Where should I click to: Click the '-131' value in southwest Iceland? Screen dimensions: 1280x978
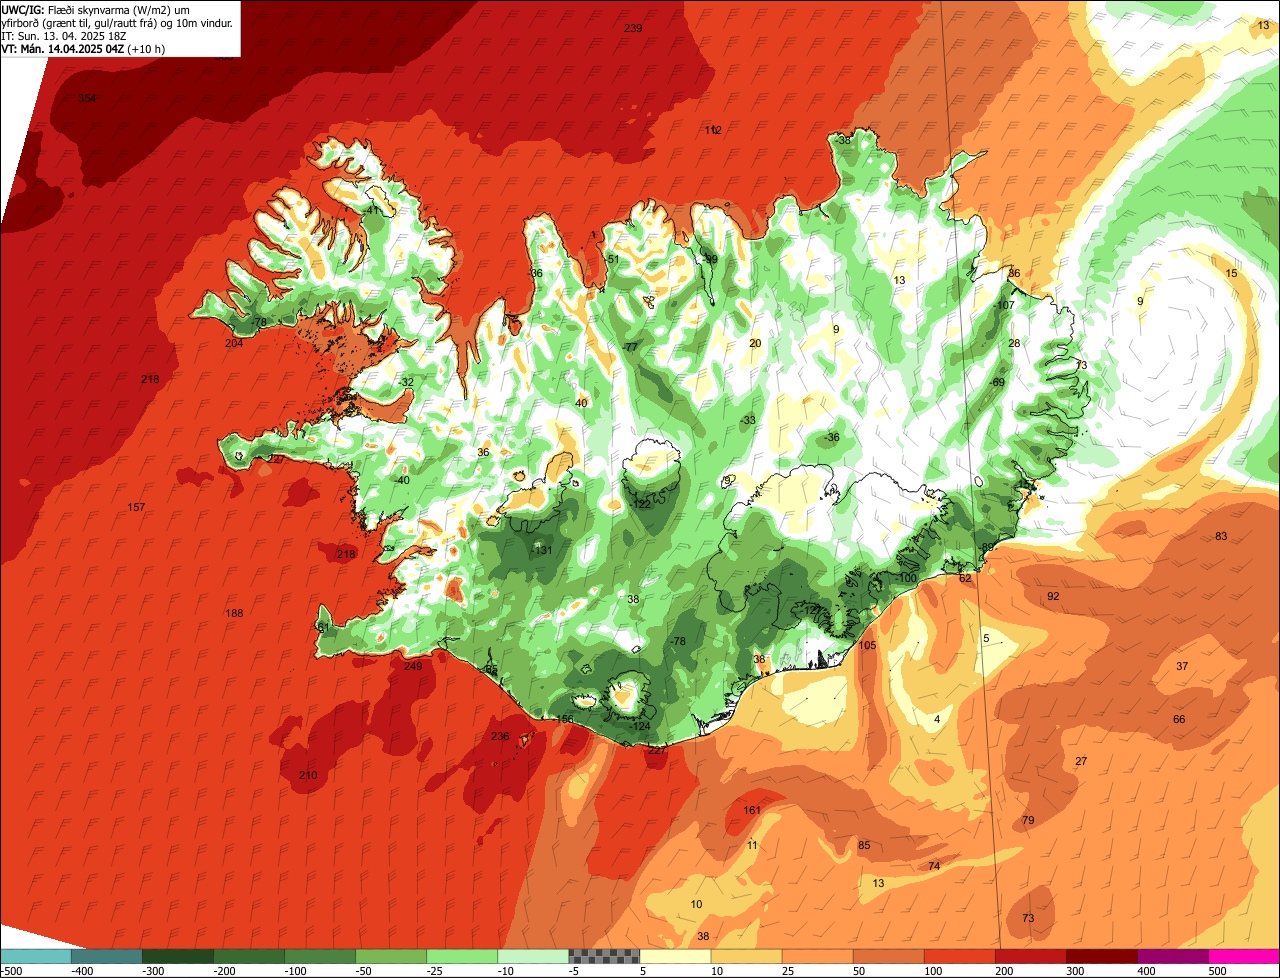click(541, 550)
